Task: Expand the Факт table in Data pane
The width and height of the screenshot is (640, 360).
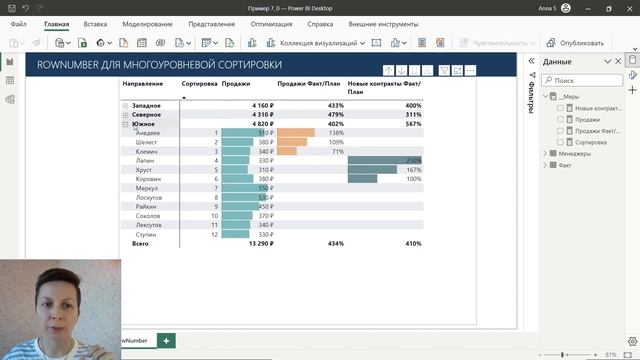Action: coord(545,165)
